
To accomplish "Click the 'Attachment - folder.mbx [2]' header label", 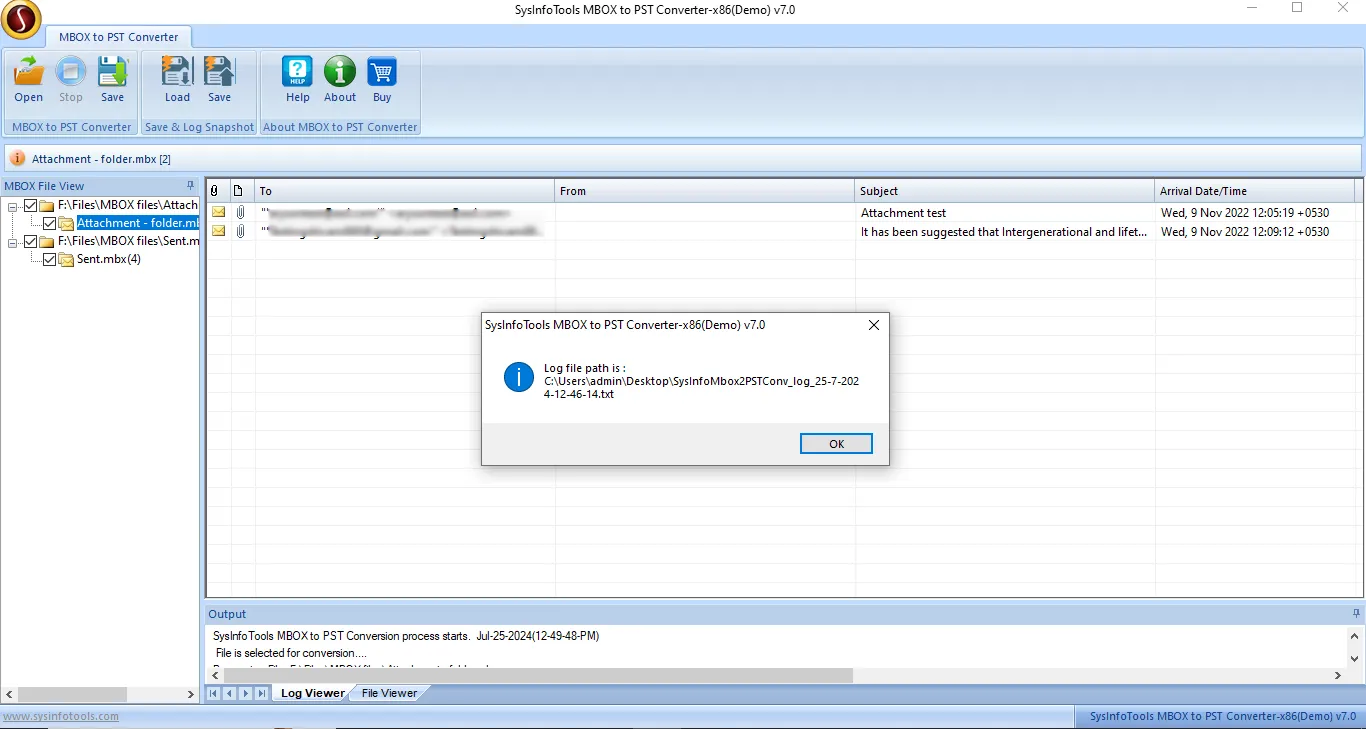I will coord(101,159).
